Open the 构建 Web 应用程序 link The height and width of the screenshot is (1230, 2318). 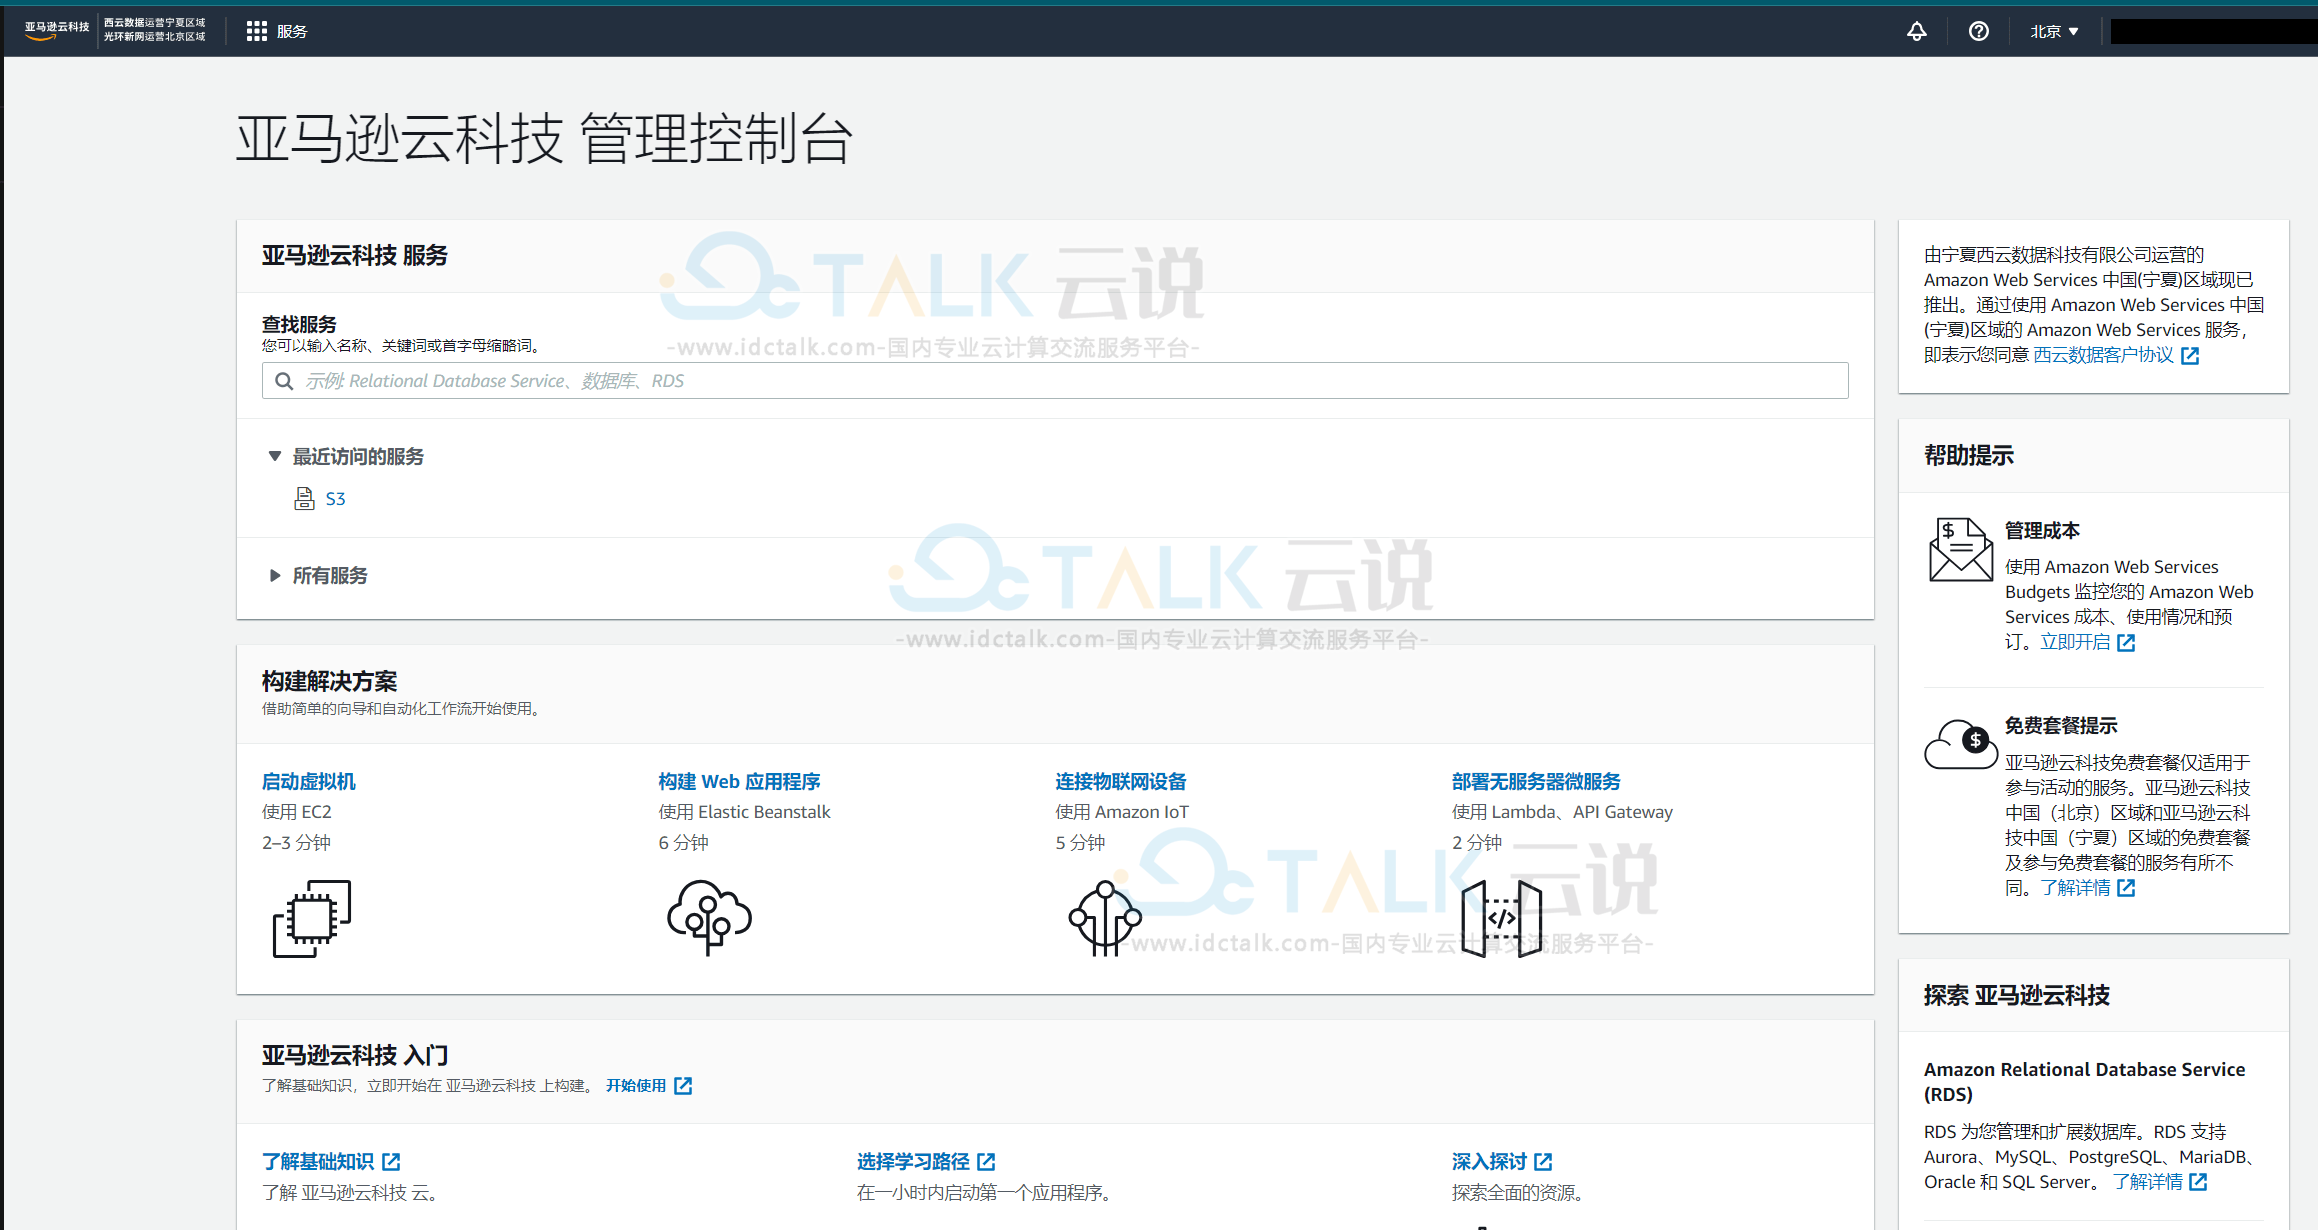[739, 781]
